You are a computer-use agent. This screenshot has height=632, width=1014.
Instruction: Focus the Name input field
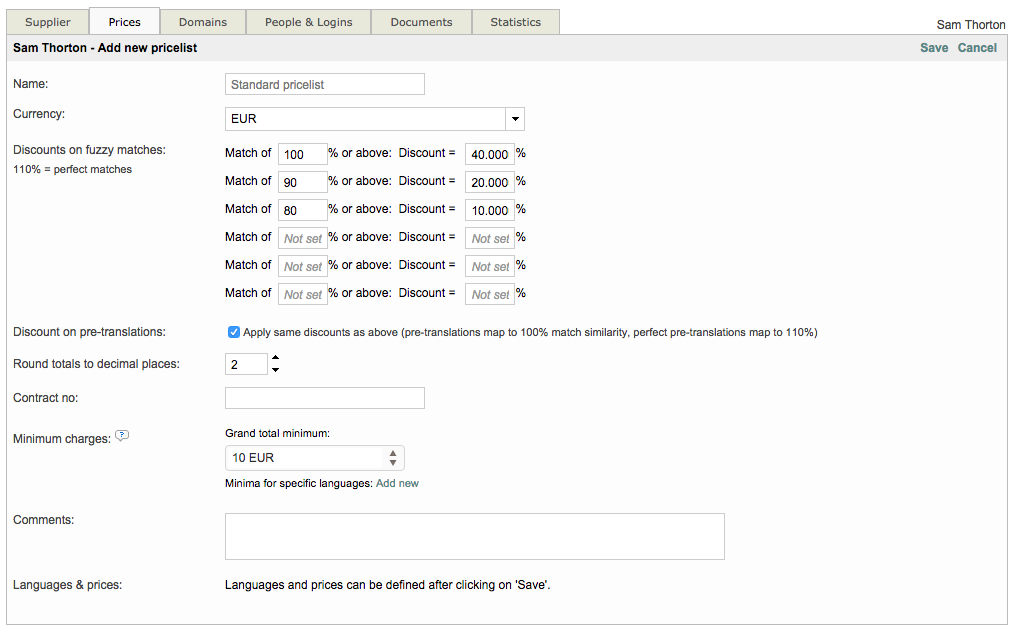[324, 85]
